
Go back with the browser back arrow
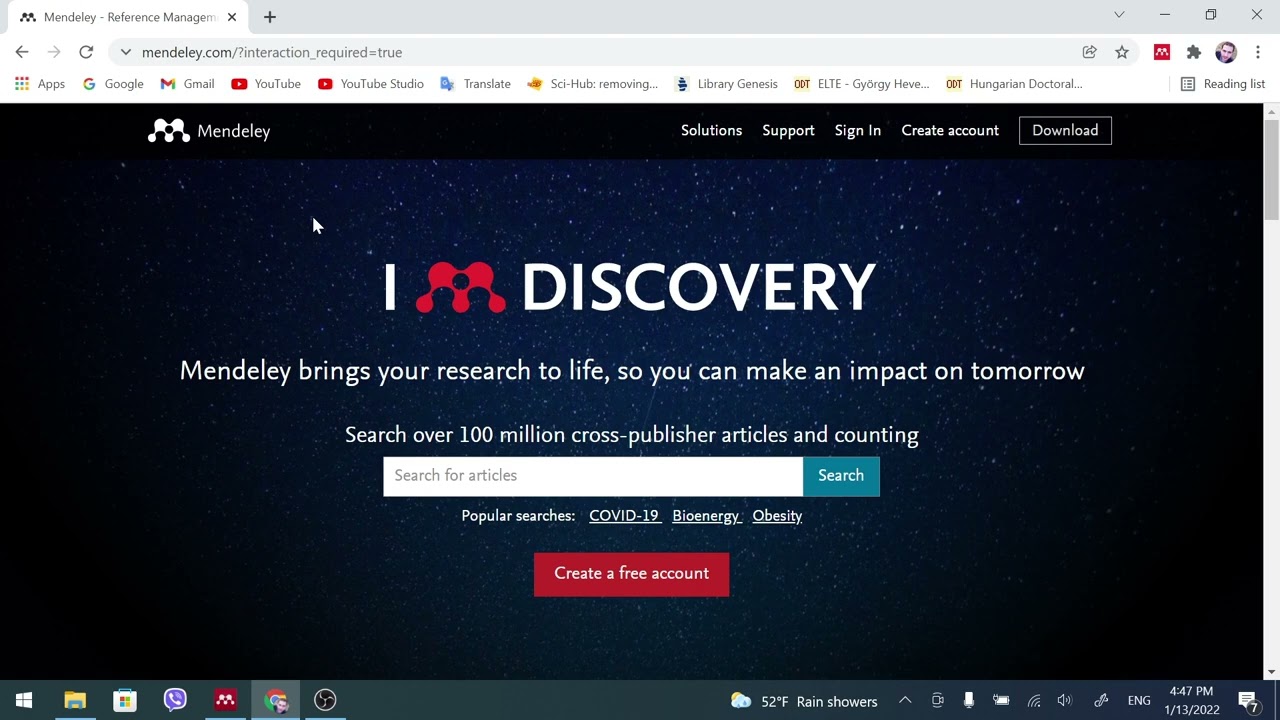point(22,52)
